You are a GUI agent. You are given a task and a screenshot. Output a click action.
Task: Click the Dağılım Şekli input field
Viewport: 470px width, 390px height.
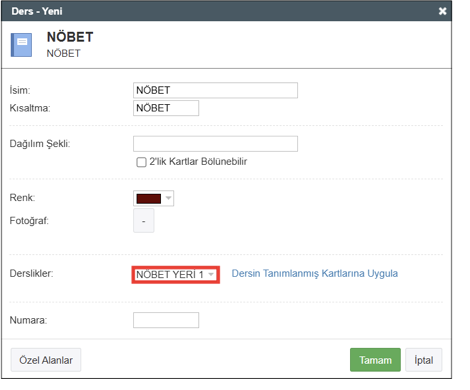tap(215, 144)
